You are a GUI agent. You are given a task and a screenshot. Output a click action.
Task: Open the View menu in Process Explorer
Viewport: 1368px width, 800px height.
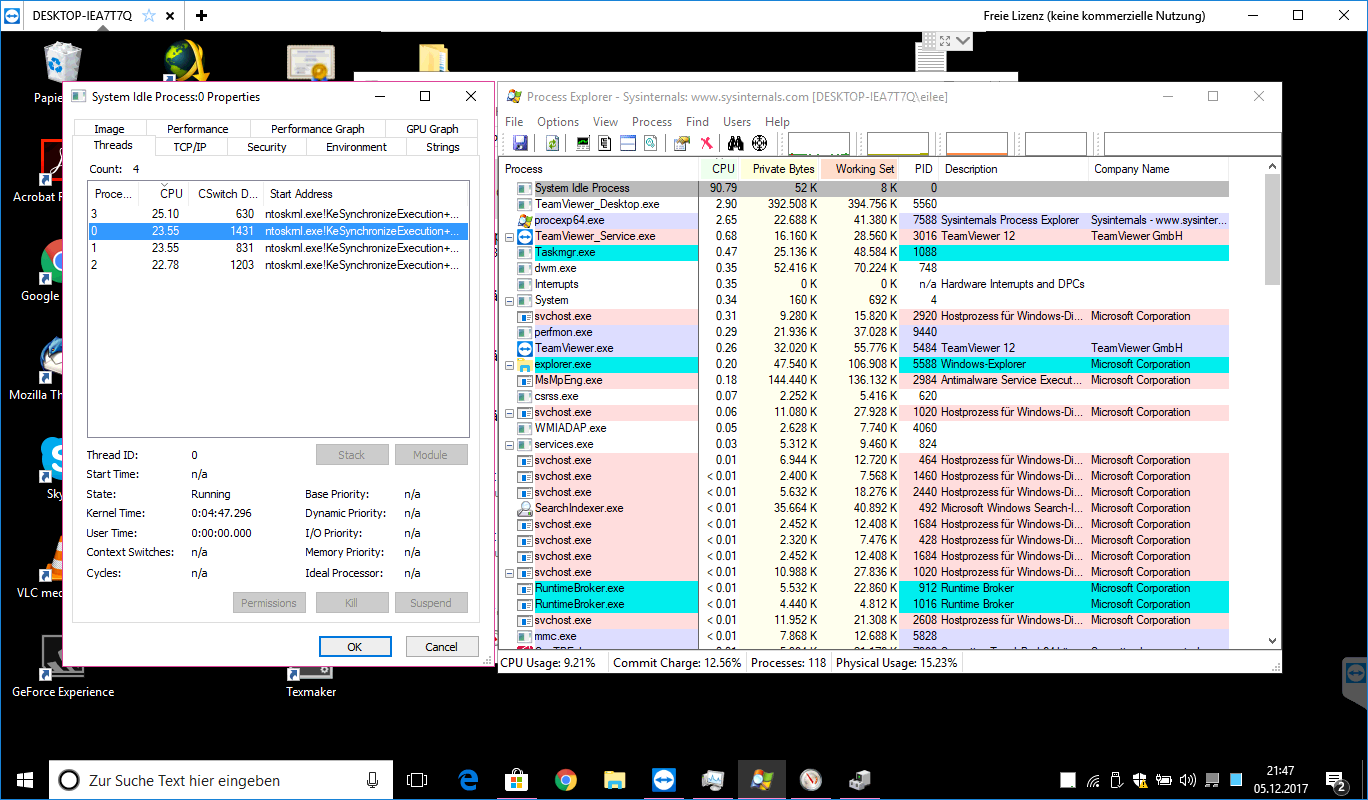click(606, 122)
